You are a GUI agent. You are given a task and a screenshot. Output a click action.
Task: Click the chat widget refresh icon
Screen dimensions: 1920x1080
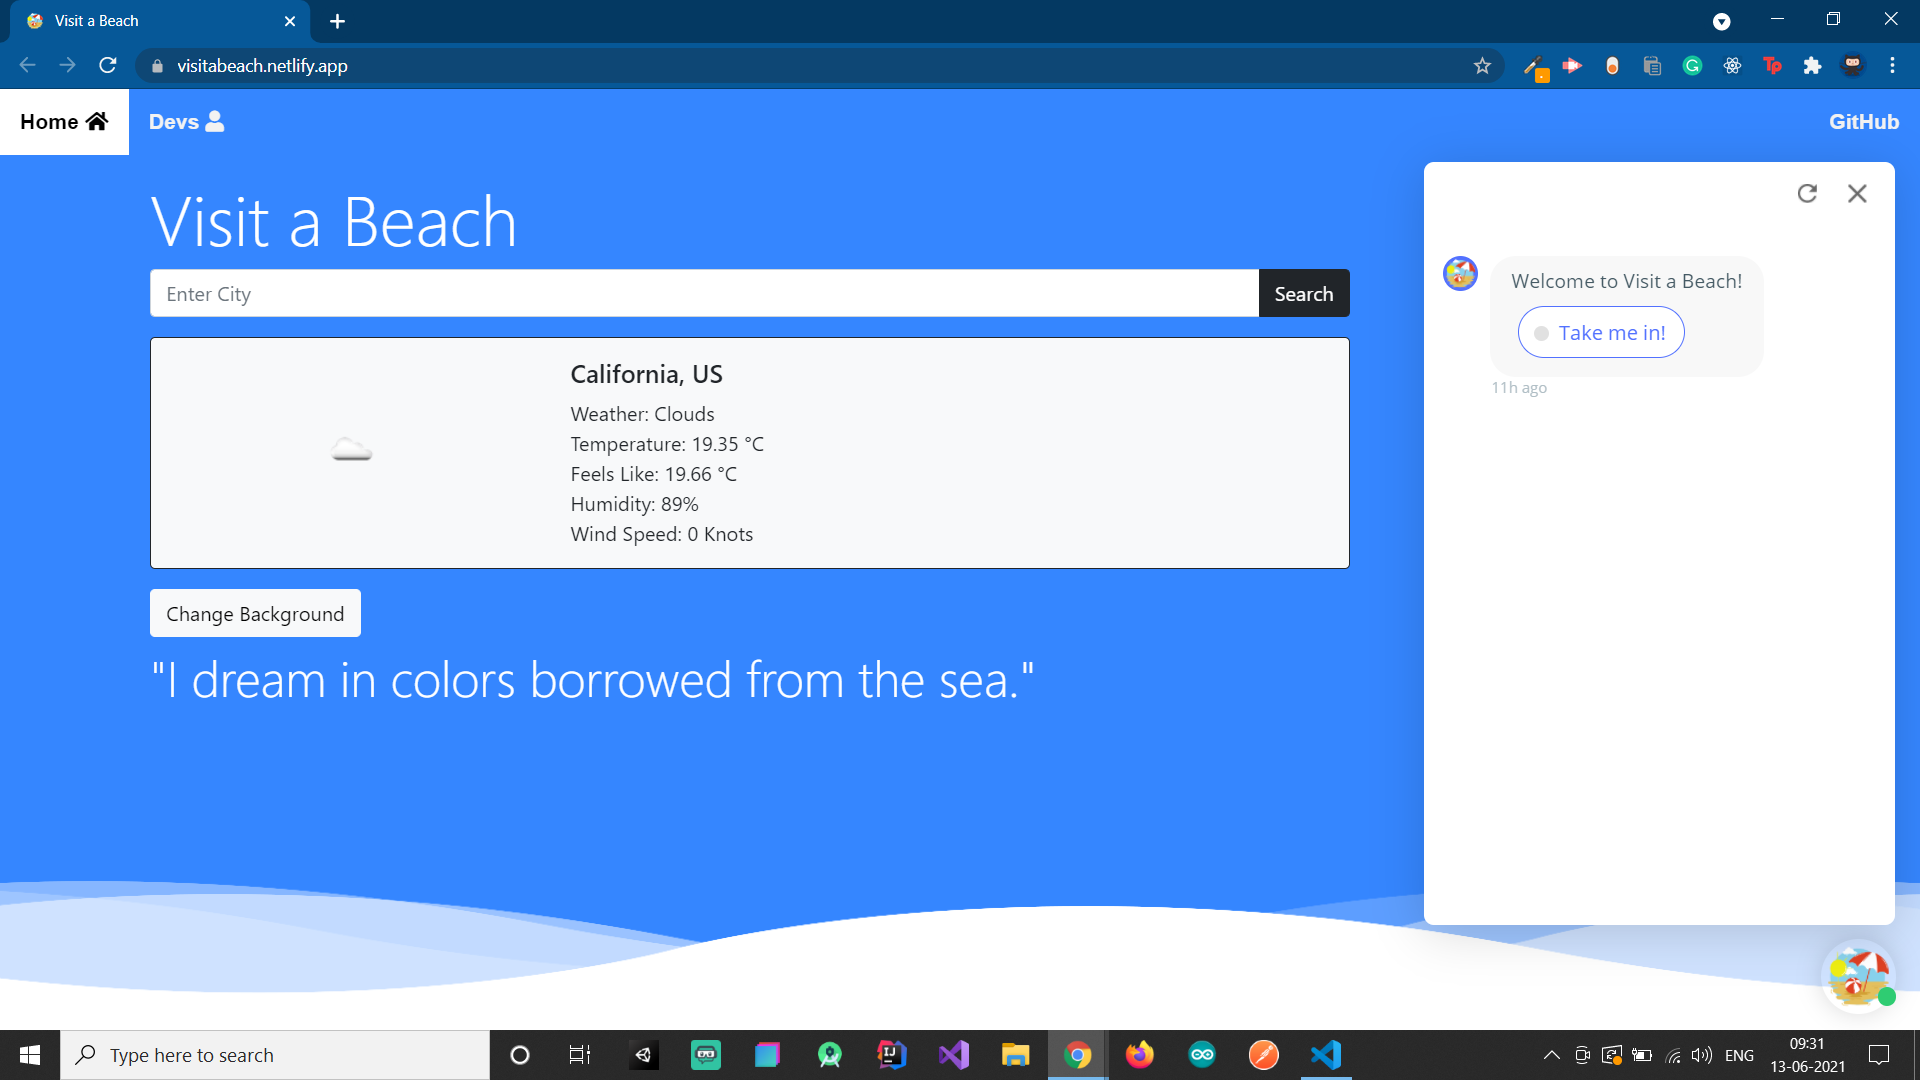1806,193
